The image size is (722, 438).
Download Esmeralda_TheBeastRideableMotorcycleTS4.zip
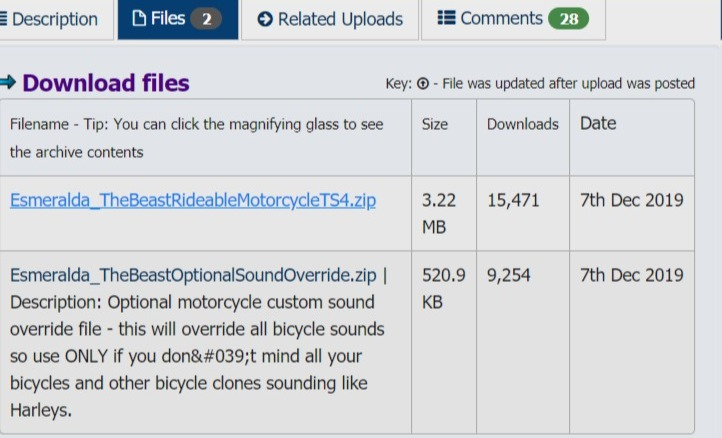(x=193, y=200)
